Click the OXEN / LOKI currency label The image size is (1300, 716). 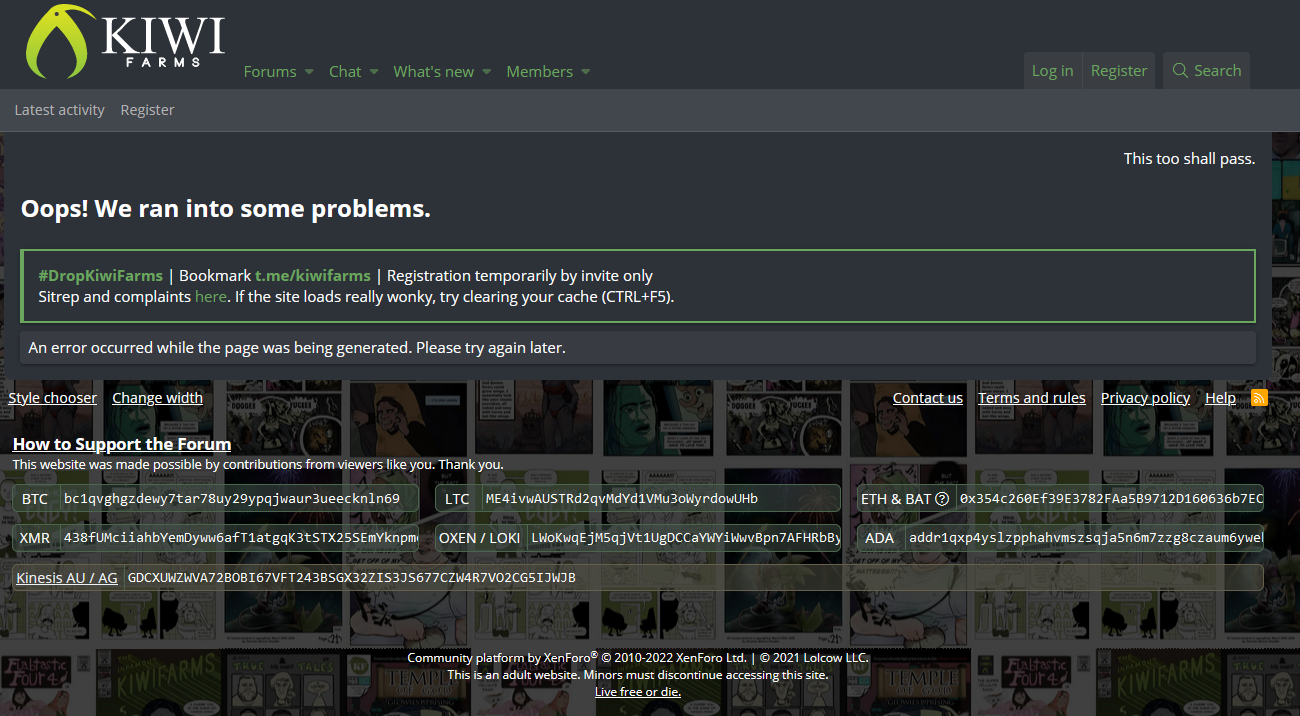(480, 538)
